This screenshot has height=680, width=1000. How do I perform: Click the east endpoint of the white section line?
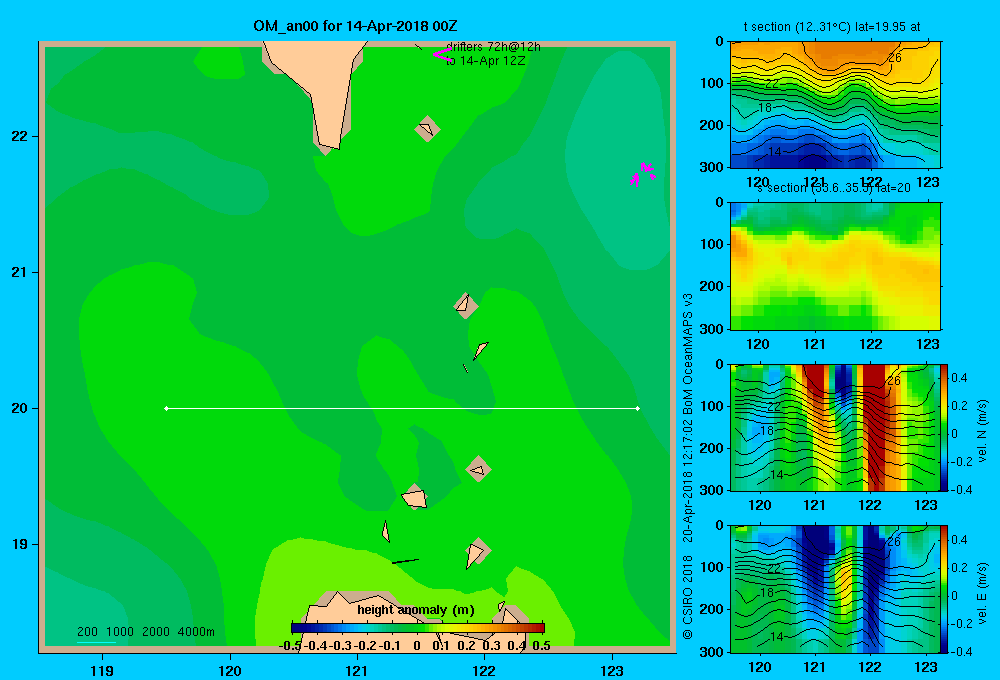pyautogui.click(x=638, y=408)
